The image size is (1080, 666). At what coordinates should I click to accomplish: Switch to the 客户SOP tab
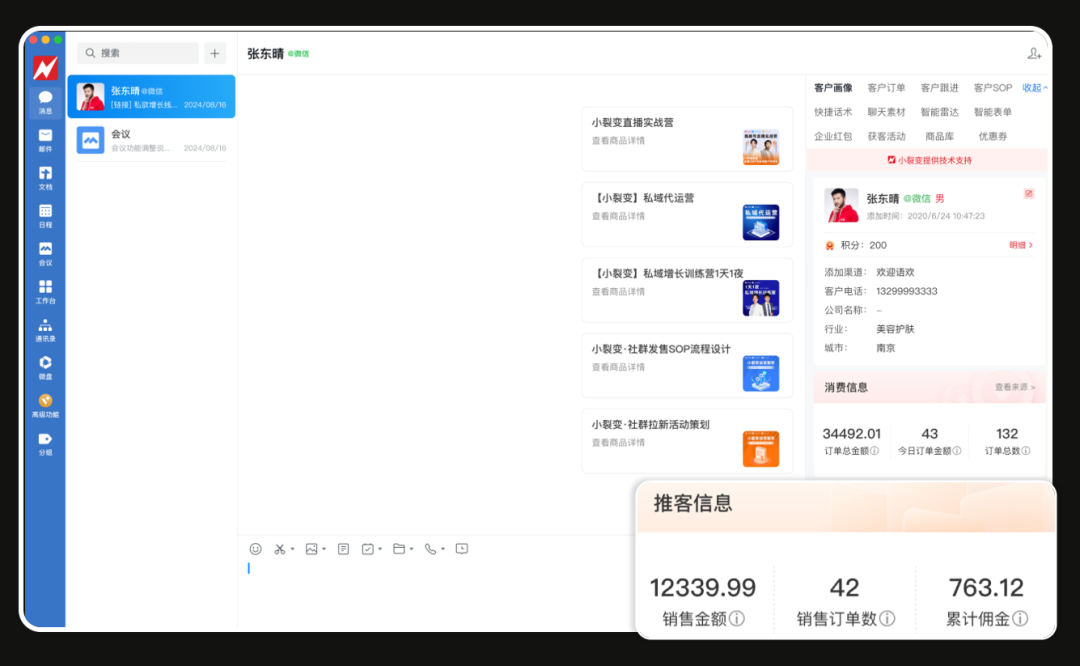click(x=992, y=88)
